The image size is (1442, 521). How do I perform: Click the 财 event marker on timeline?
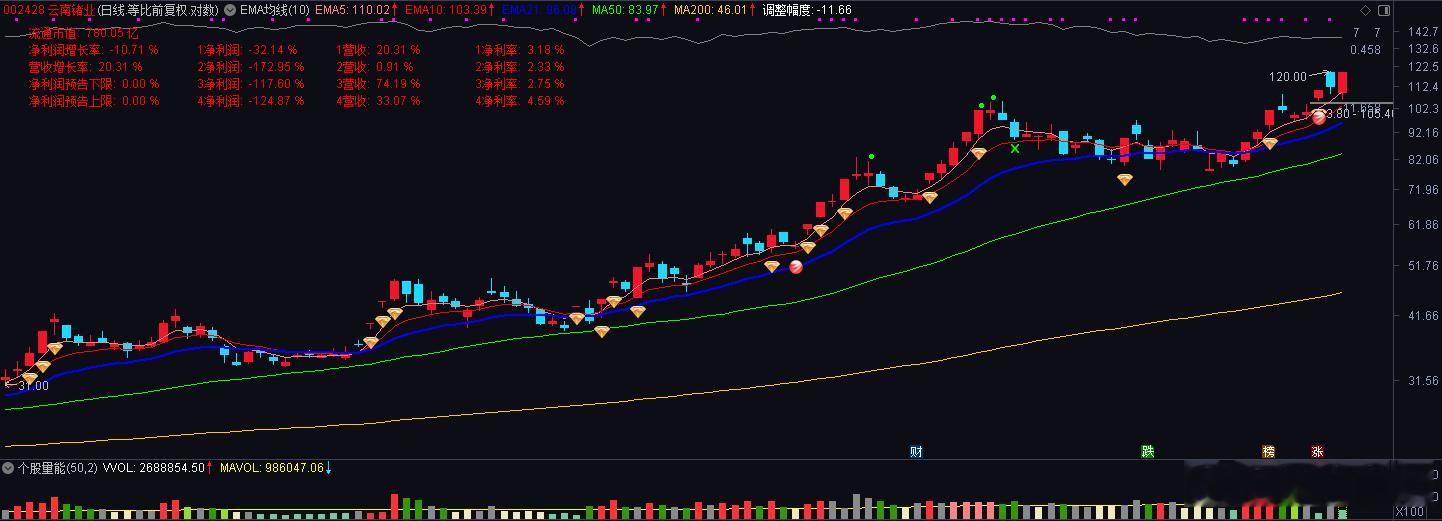tap(916, 451)
